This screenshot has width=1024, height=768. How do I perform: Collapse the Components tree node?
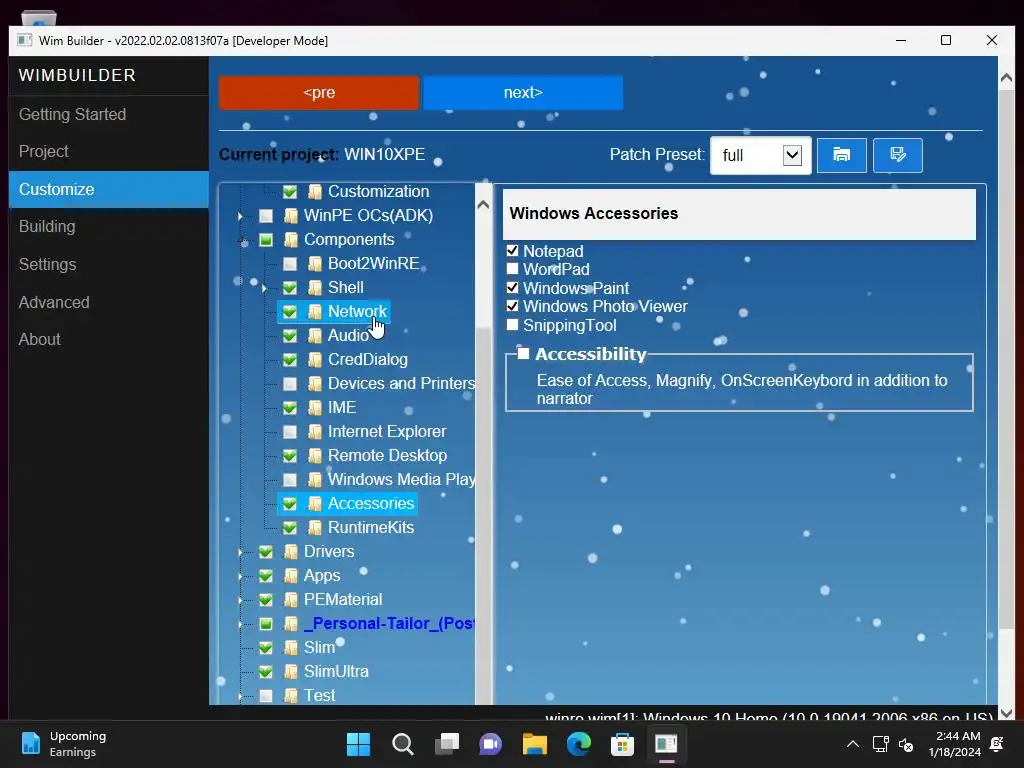click(x=241, y=240)
